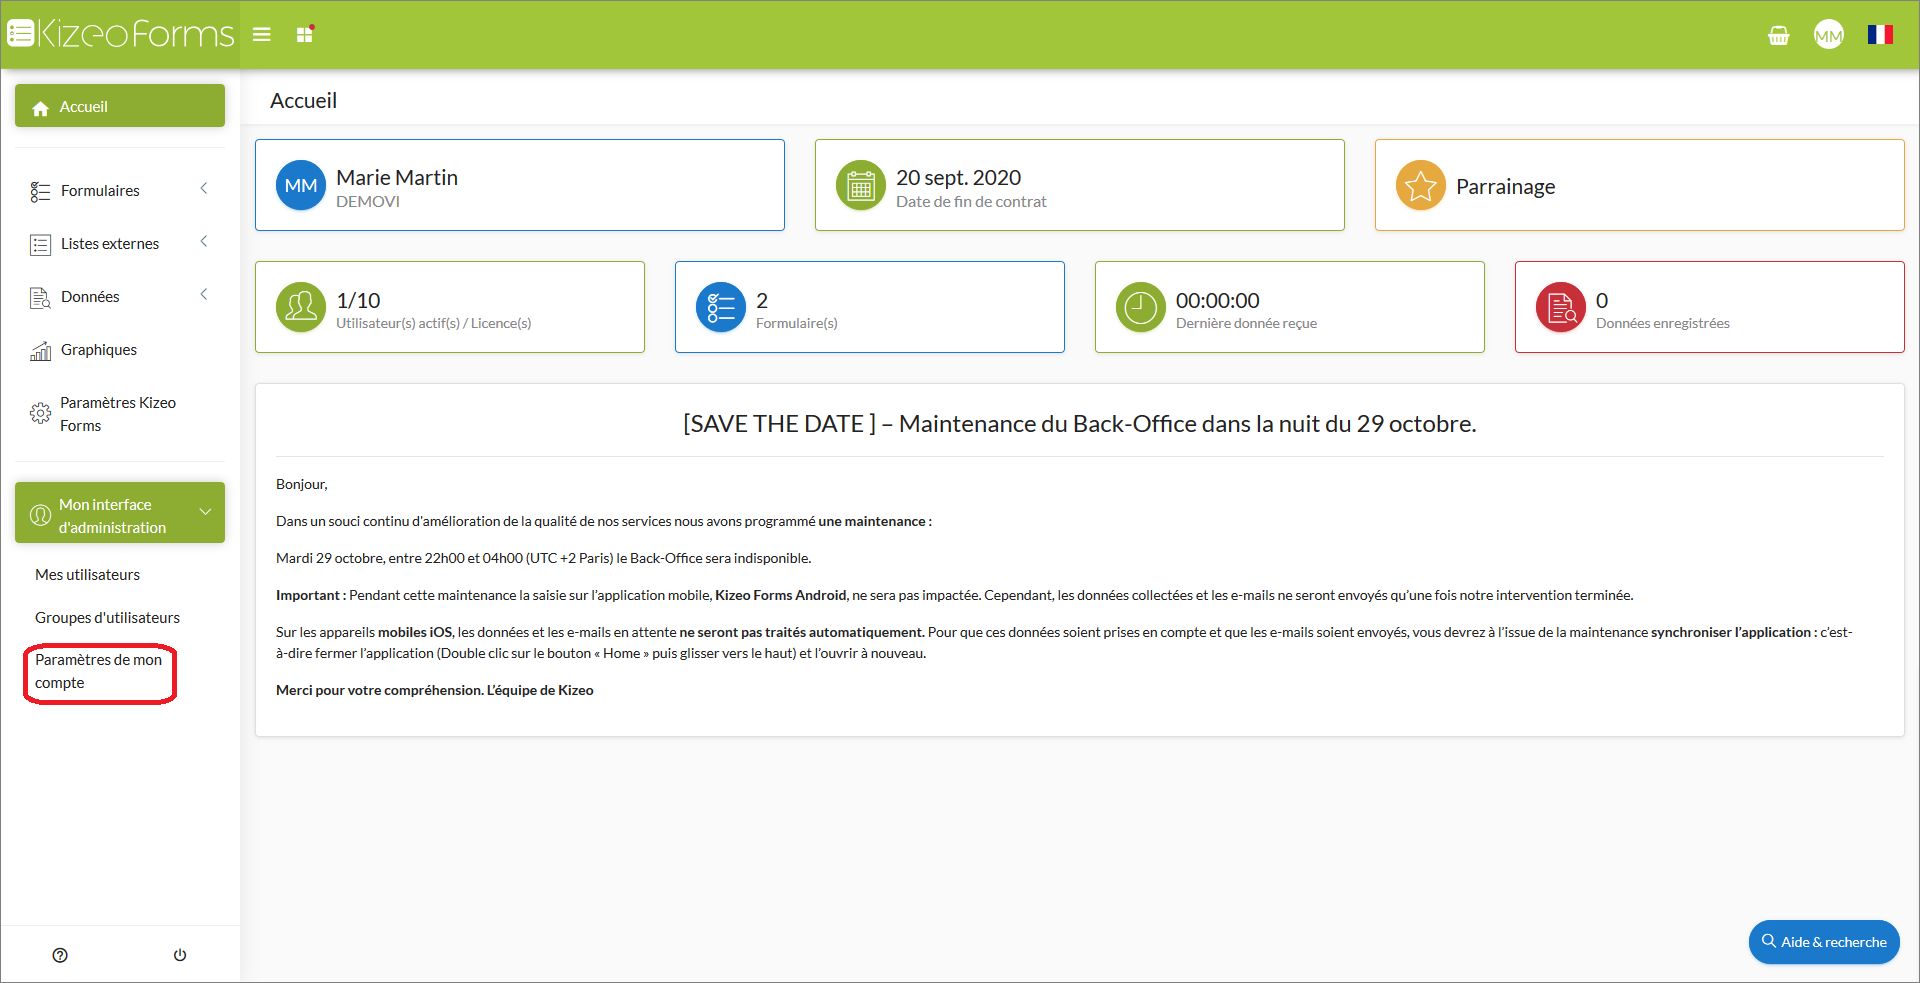
Task: Open the apps grid icon in header
Action: point(305,34)
